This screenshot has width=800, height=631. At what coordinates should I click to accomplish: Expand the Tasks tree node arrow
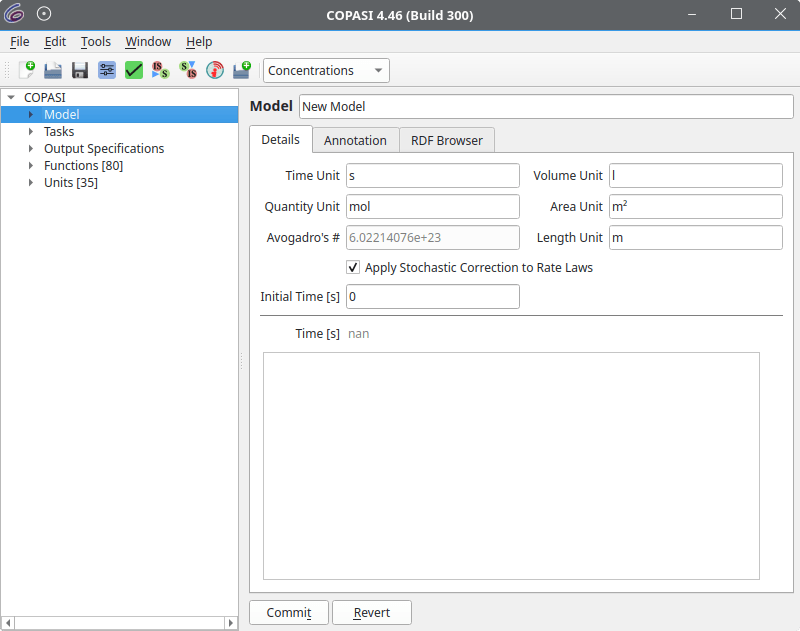[x=31, y=132]
